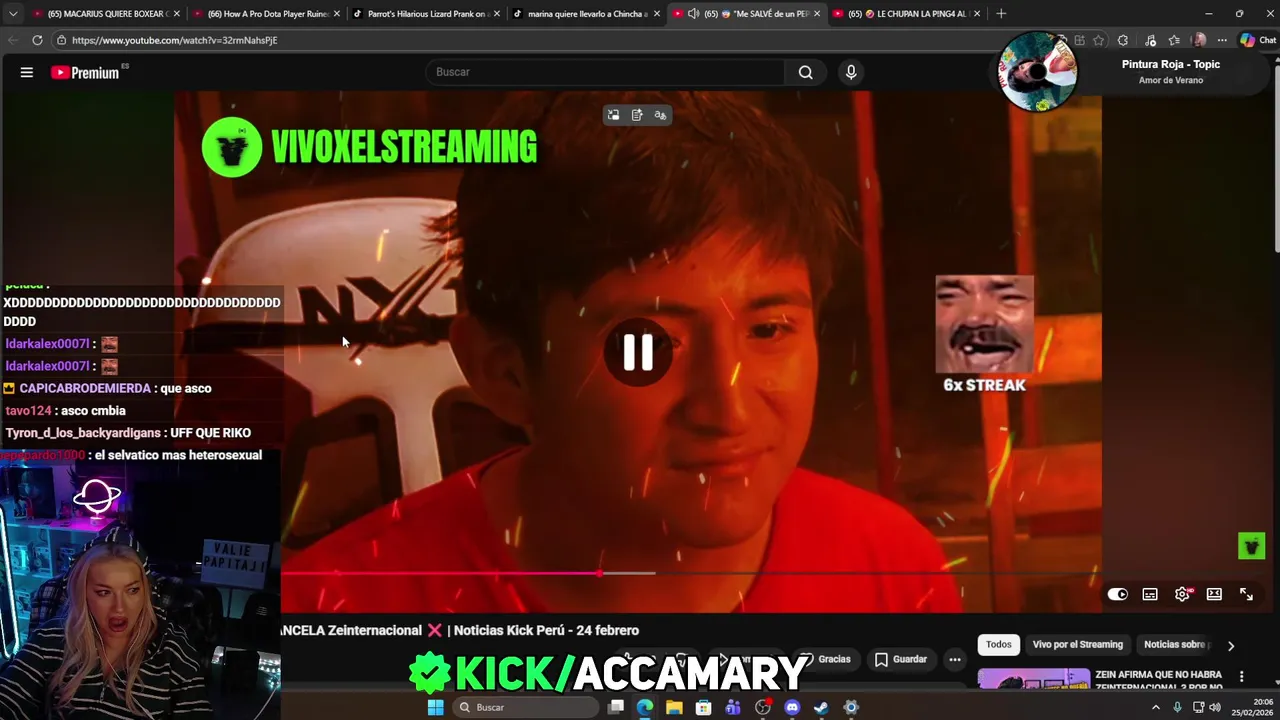
Task: Click chat user Tyron_d_los_backyardigans
Action: pyautogui.click(x=85, y=433)
